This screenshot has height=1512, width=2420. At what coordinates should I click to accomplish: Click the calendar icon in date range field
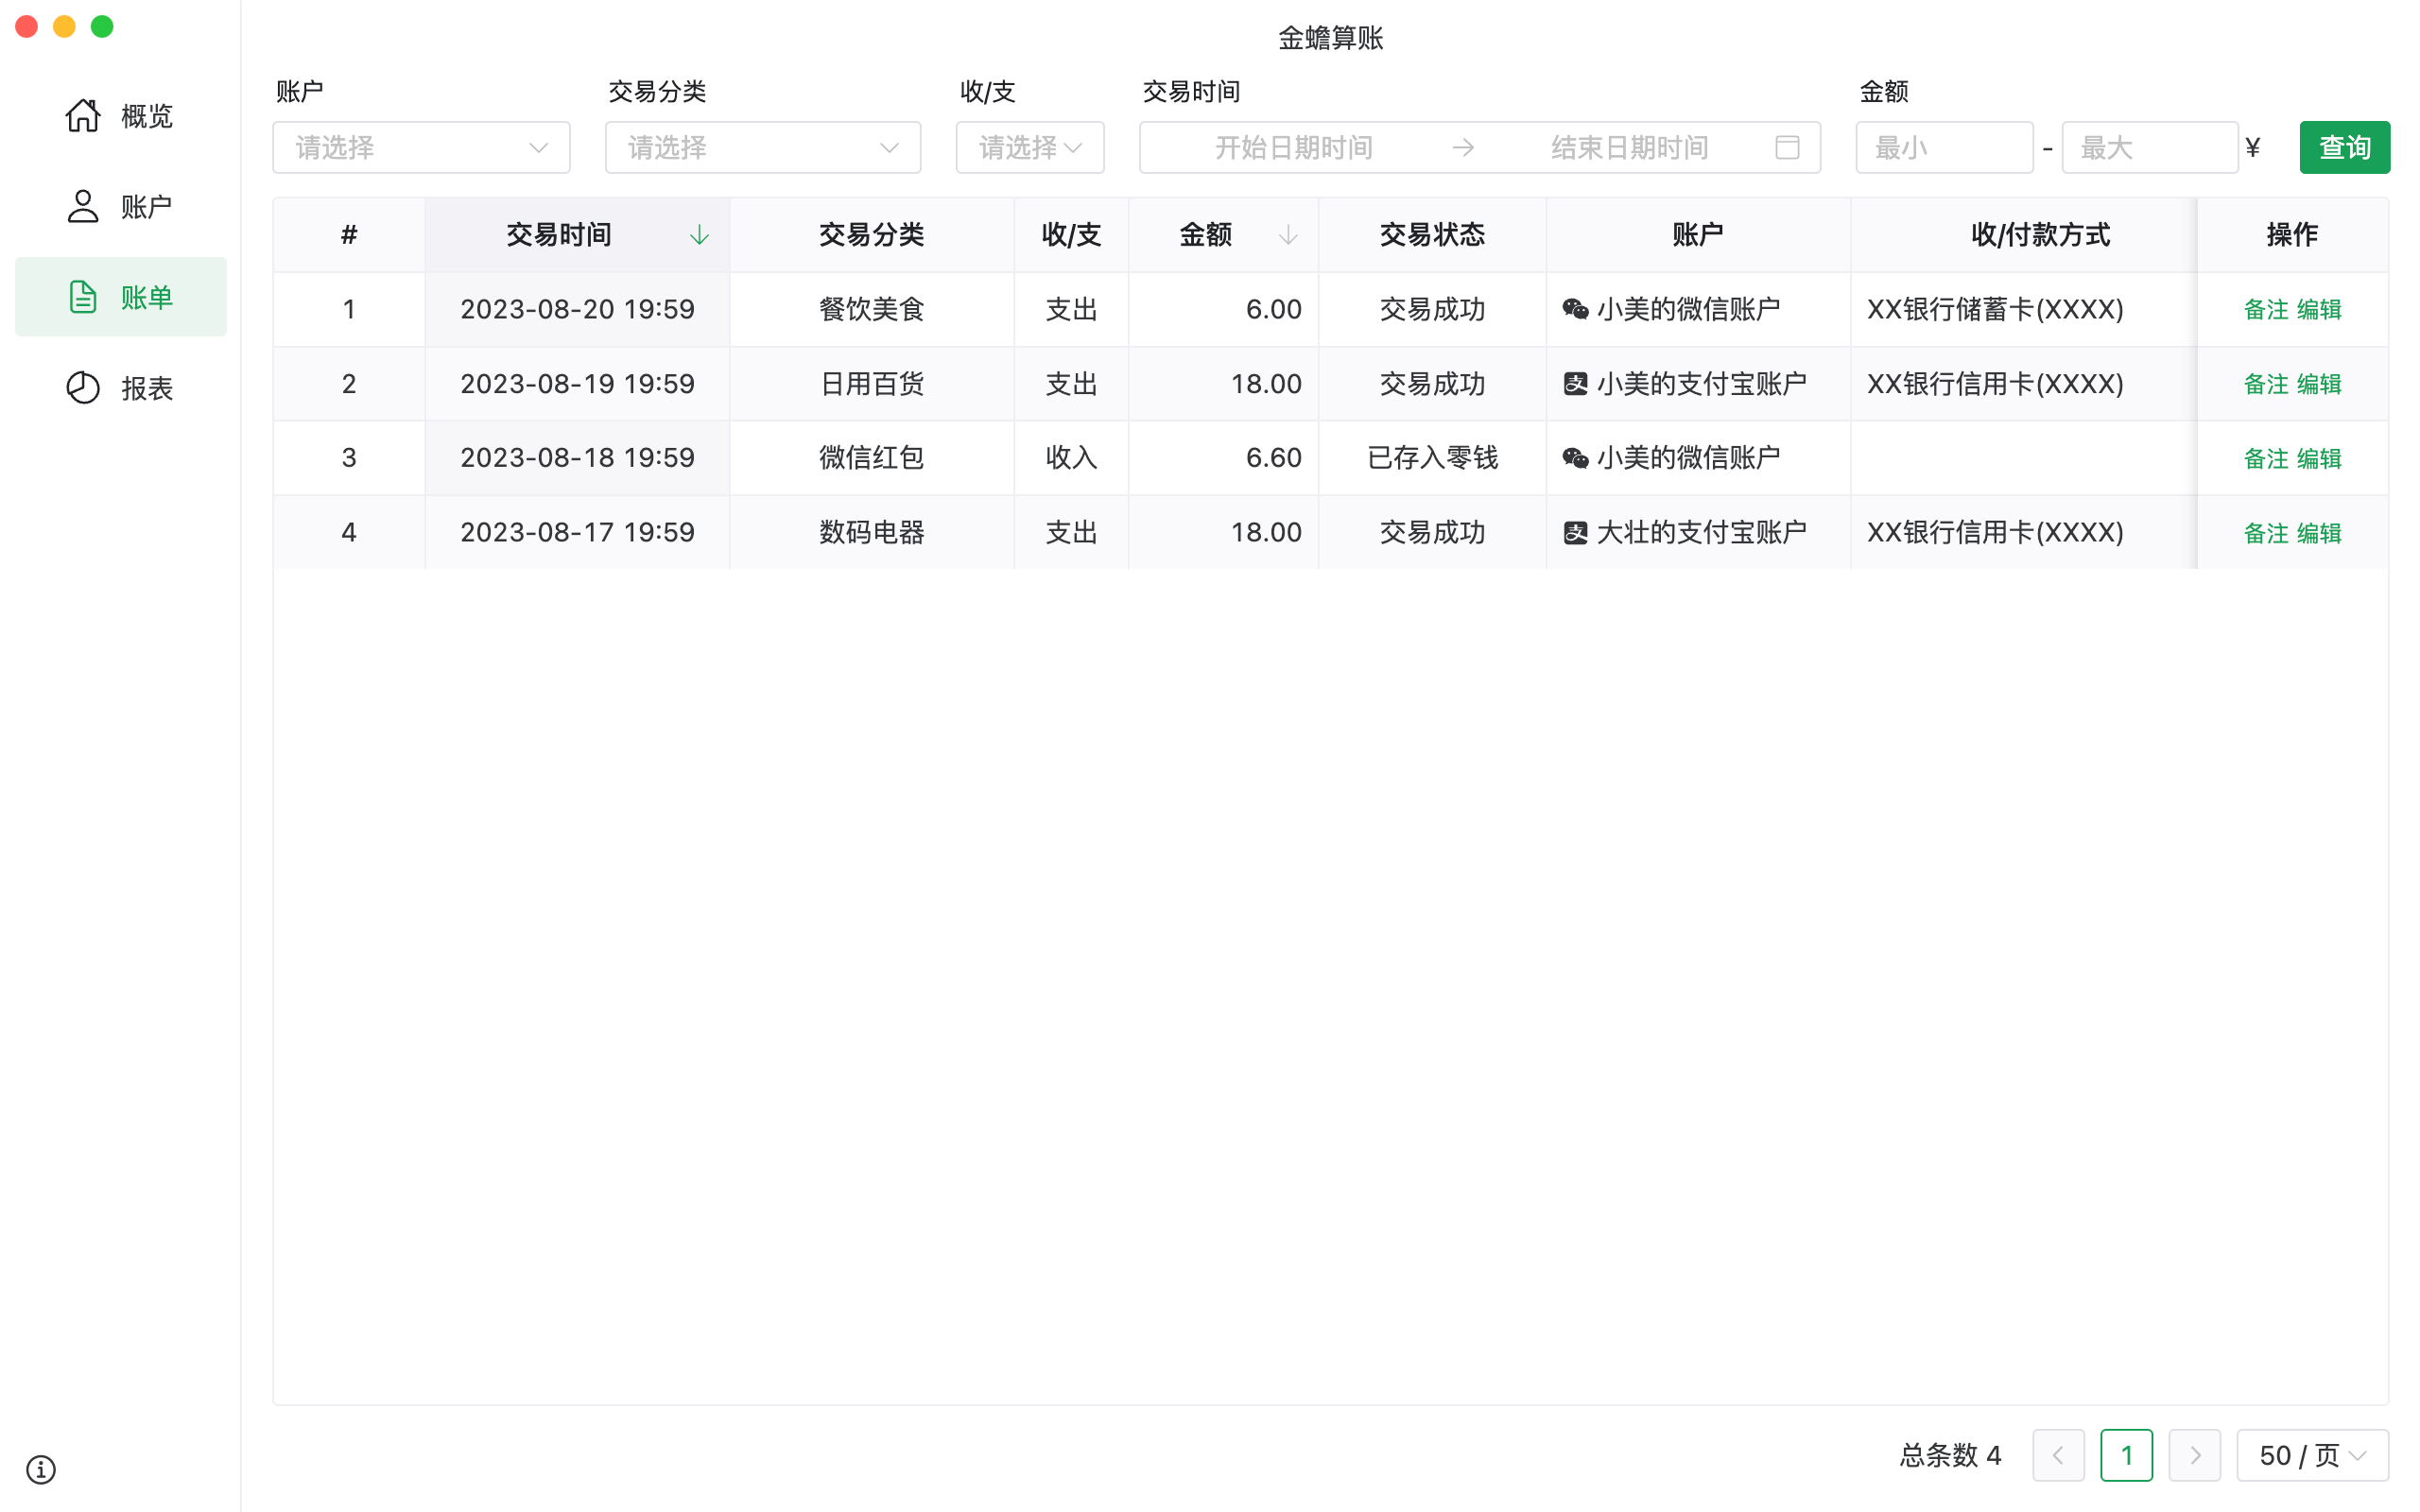[1787, 148]
